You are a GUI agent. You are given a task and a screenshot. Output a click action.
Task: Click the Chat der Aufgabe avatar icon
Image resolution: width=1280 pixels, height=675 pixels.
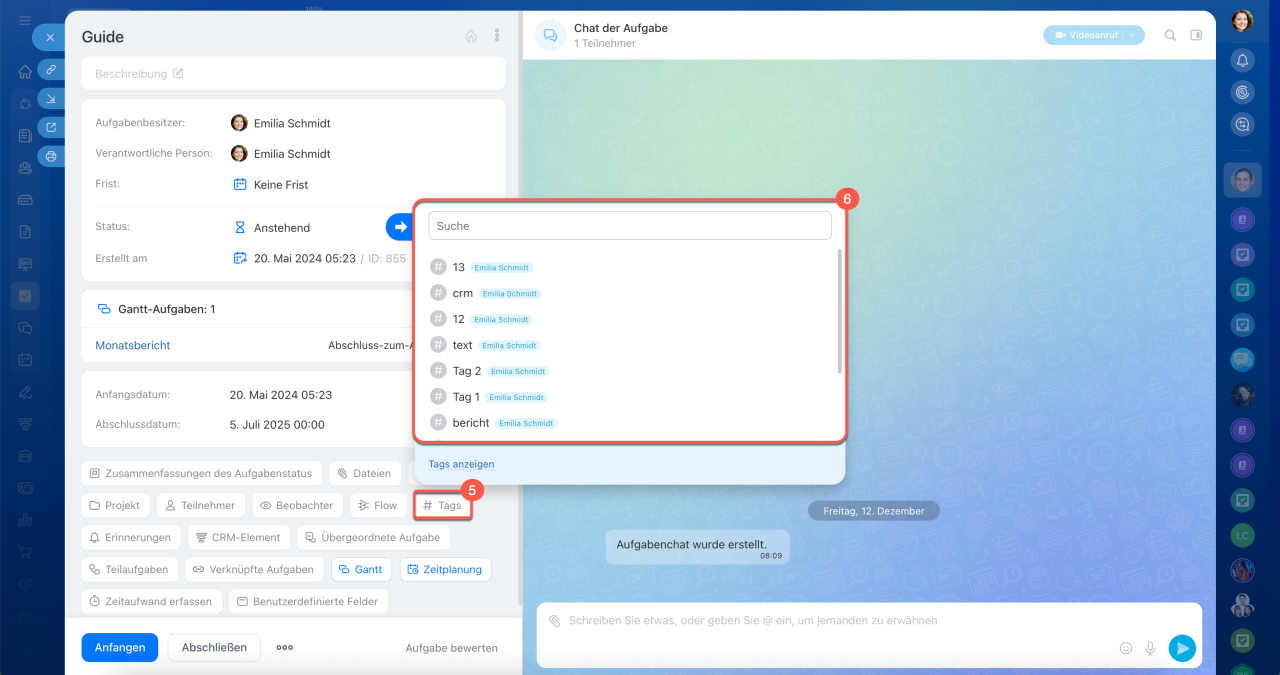point(550,35)
